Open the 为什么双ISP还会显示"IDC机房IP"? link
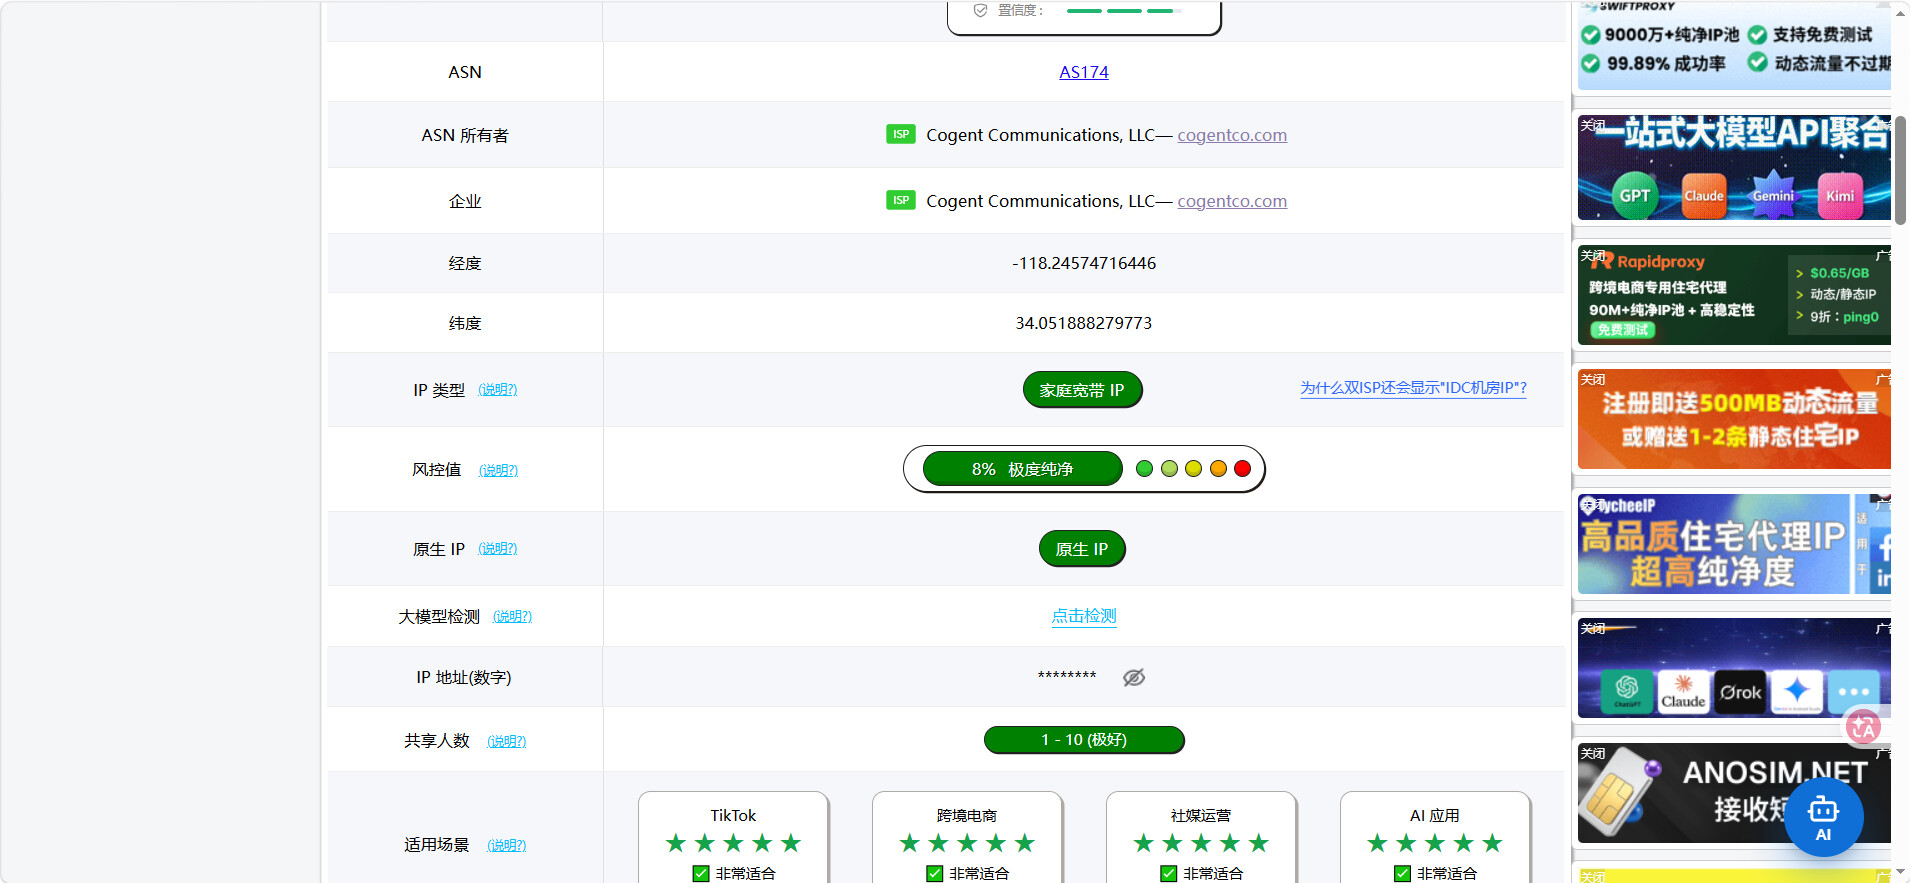Image resolution: width=1910 pixels, height=883 pixels. (1413, 388)
